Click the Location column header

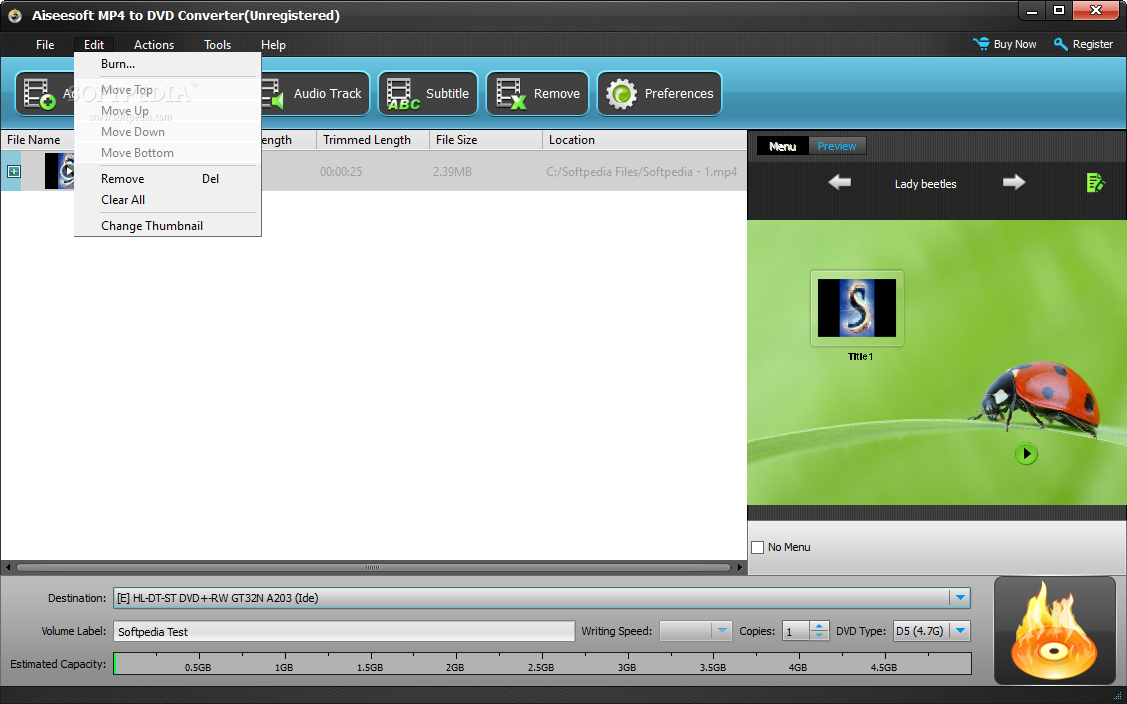coord(645,140)
